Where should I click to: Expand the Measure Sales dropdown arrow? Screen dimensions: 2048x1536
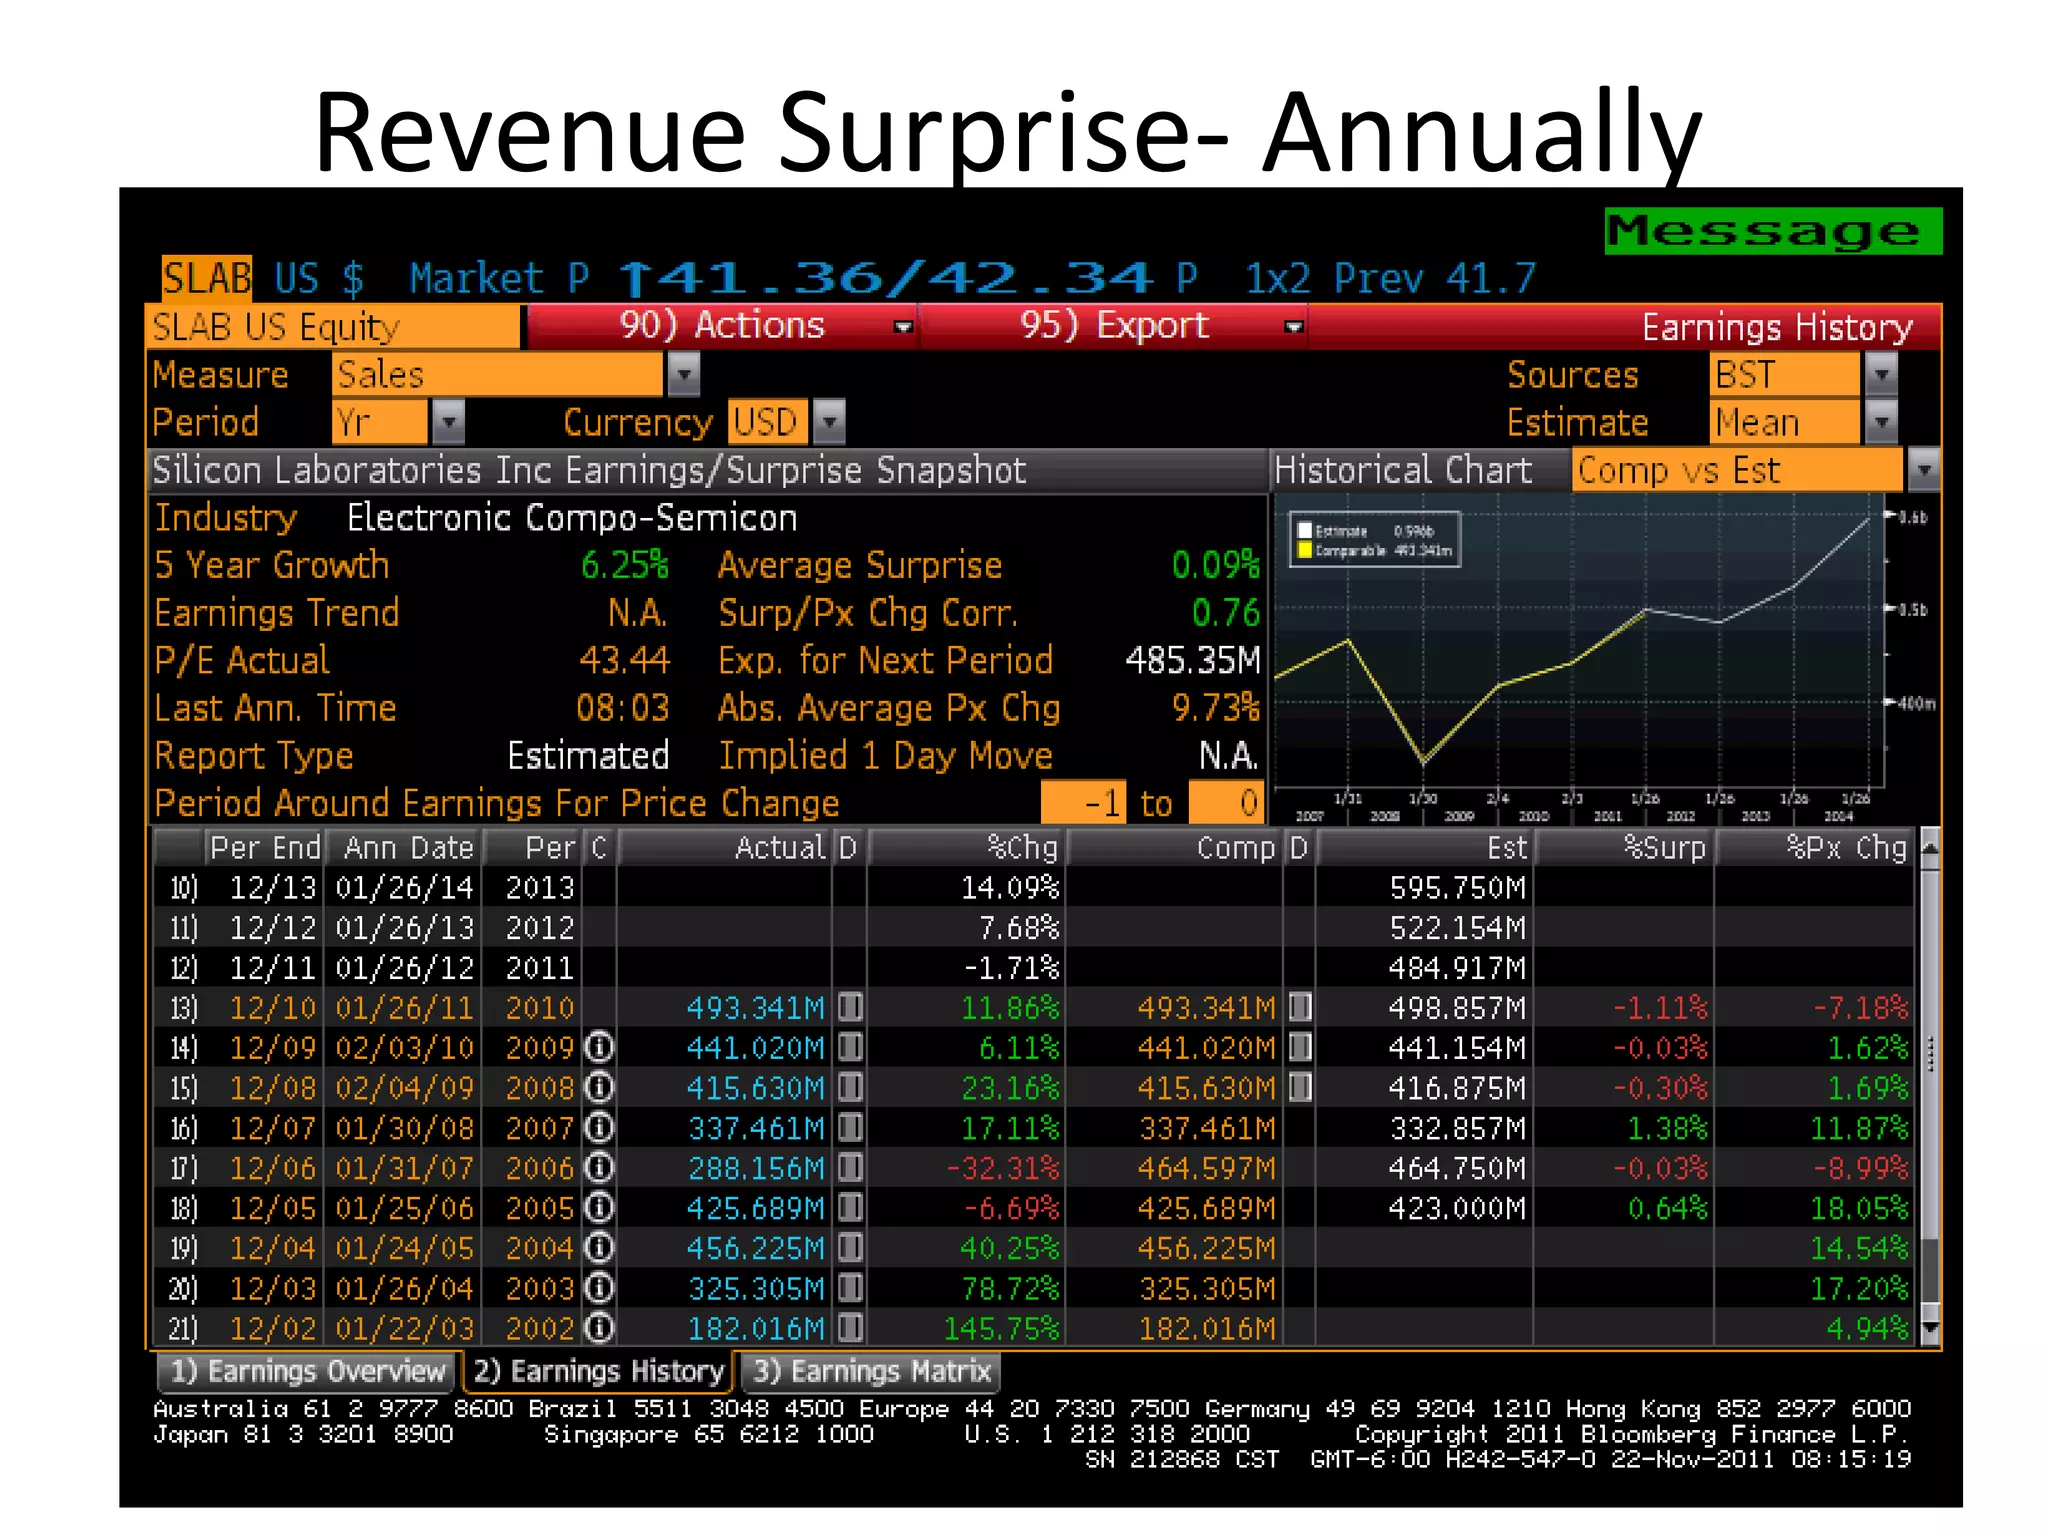[x=683, y=374]
